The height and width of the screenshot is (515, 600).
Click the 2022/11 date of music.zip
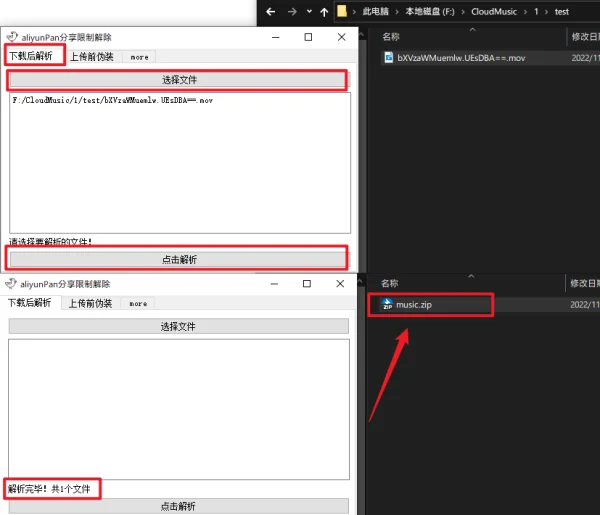point(584,305)
